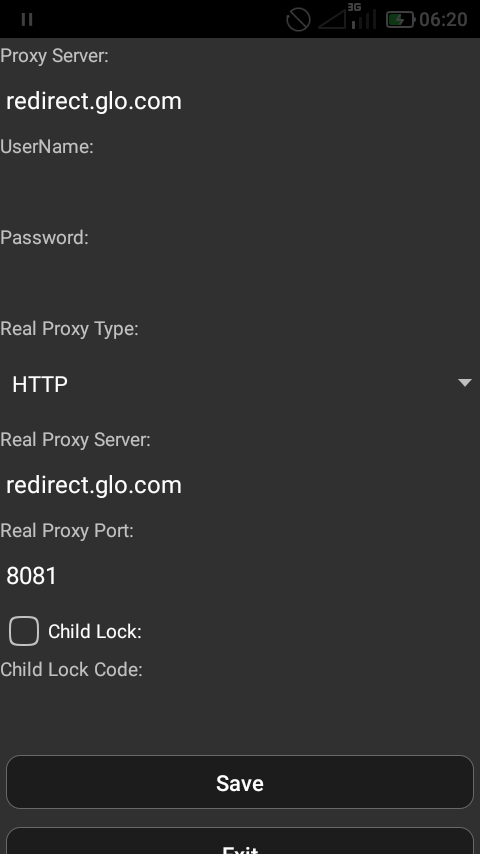Tap the Real Proxy Type label
The width and height of the screenshot is (480, 854).
(x=69, y=329)
